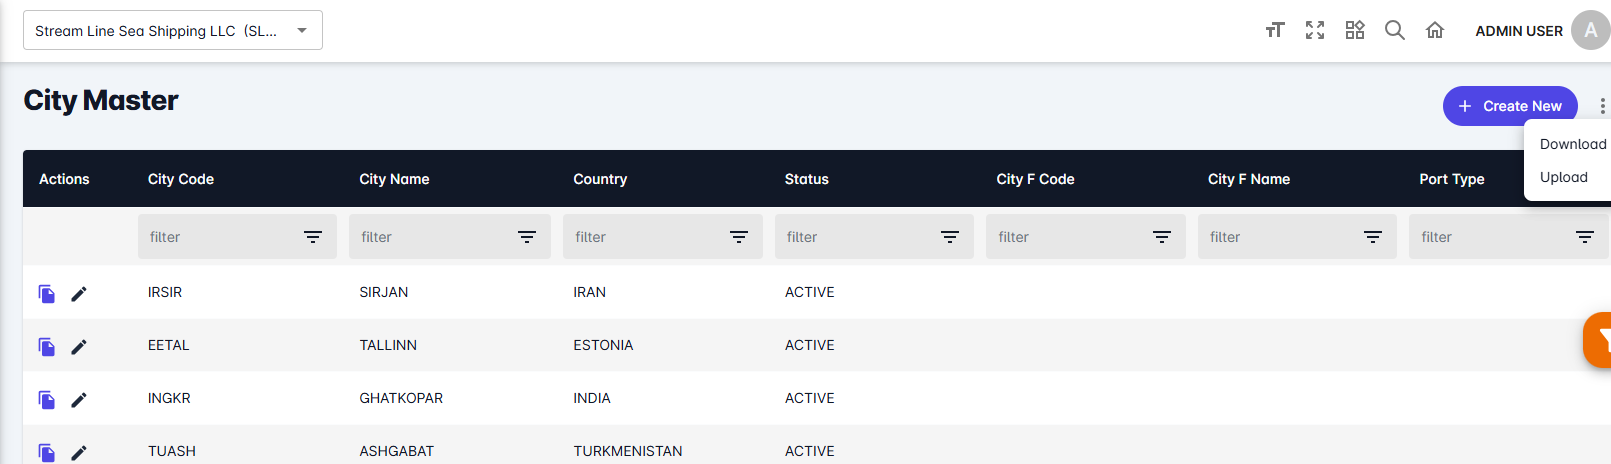Edit the TALLINN row with pencil icon

[x=79, y=346]
